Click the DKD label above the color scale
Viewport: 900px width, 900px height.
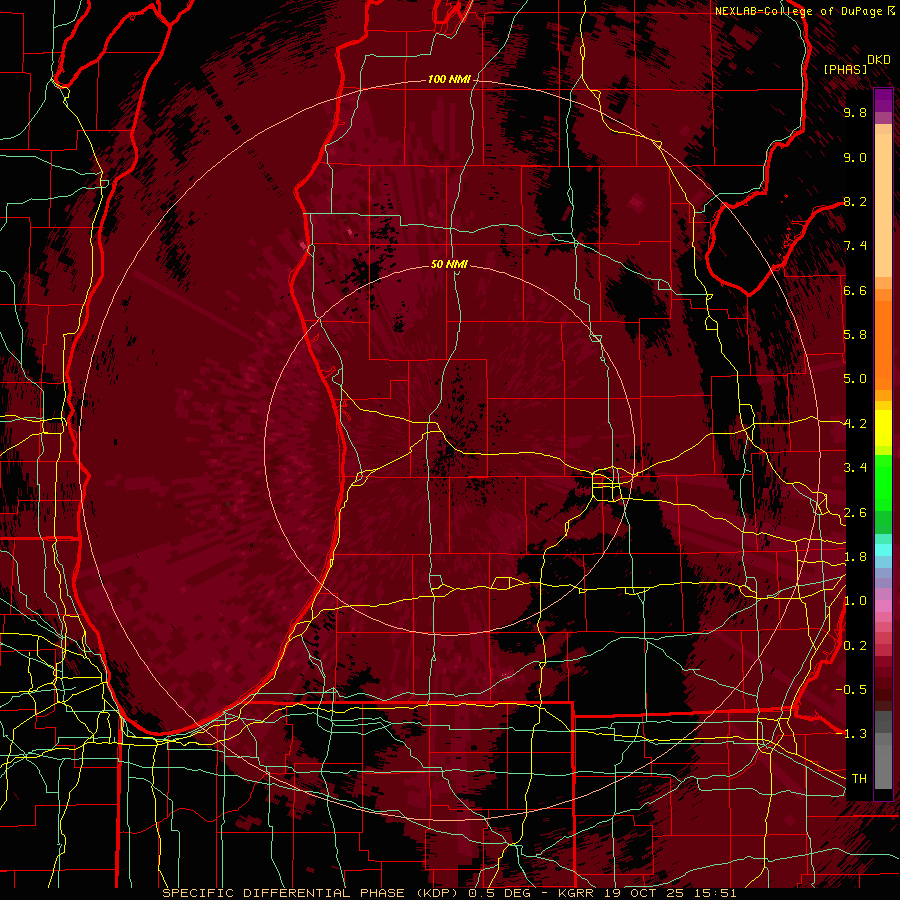[879, 60]
